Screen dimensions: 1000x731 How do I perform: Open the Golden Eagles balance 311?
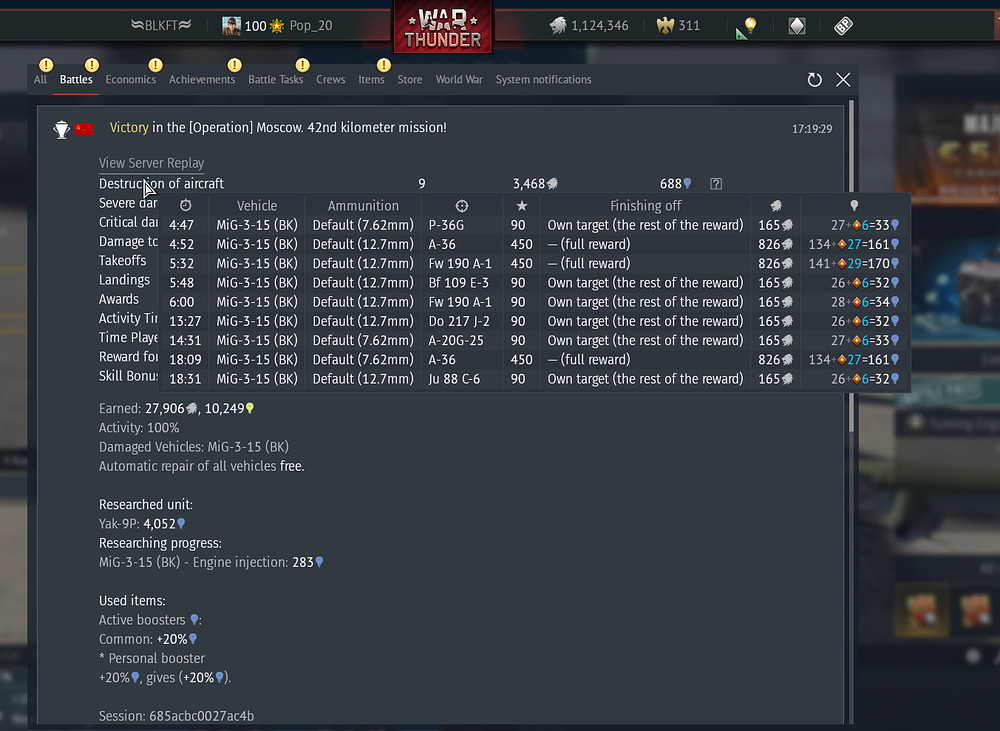pos(679,26)
